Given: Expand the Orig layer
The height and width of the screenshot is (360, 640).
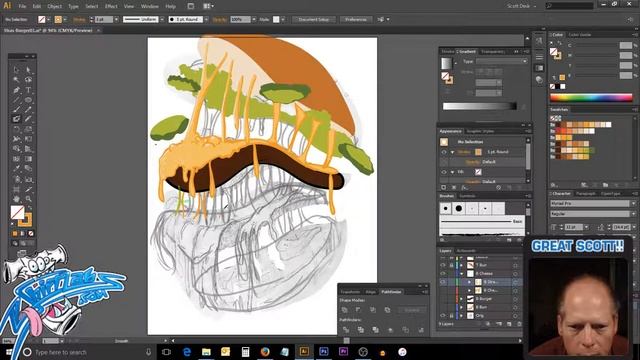Looking at the screenshot, I should tap(462, 316).
